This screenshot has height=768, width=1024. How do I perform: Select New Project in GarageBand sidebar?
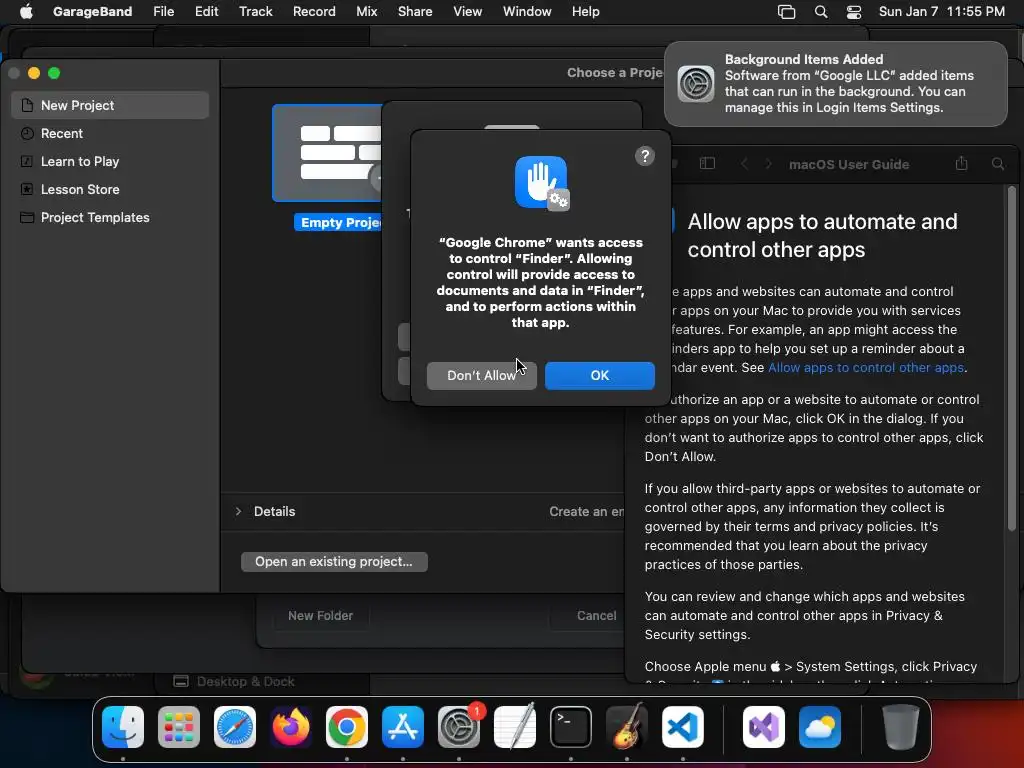pyautogui.click(x=110, y=105)
